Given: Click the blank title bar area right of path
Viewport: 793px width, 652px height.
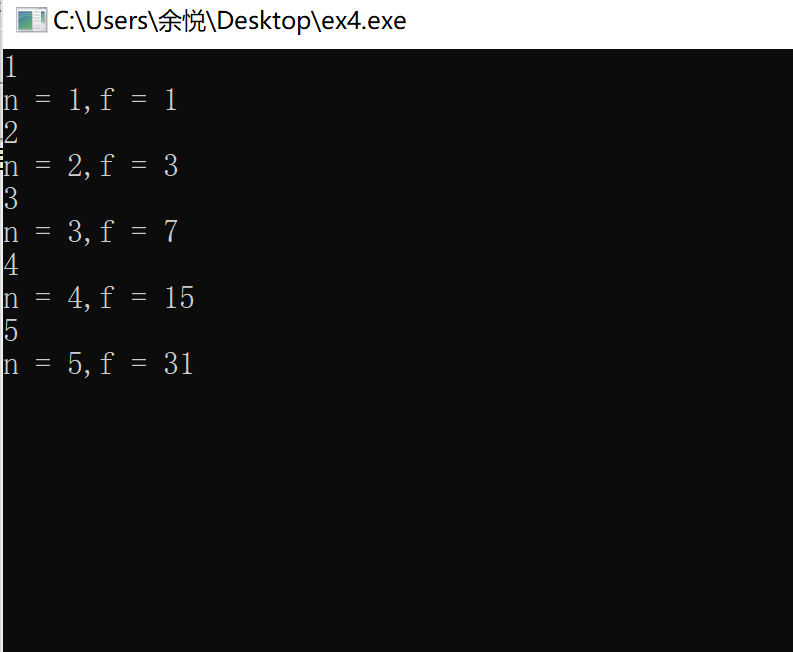Looking at the screenshot, I should point(599,21).
